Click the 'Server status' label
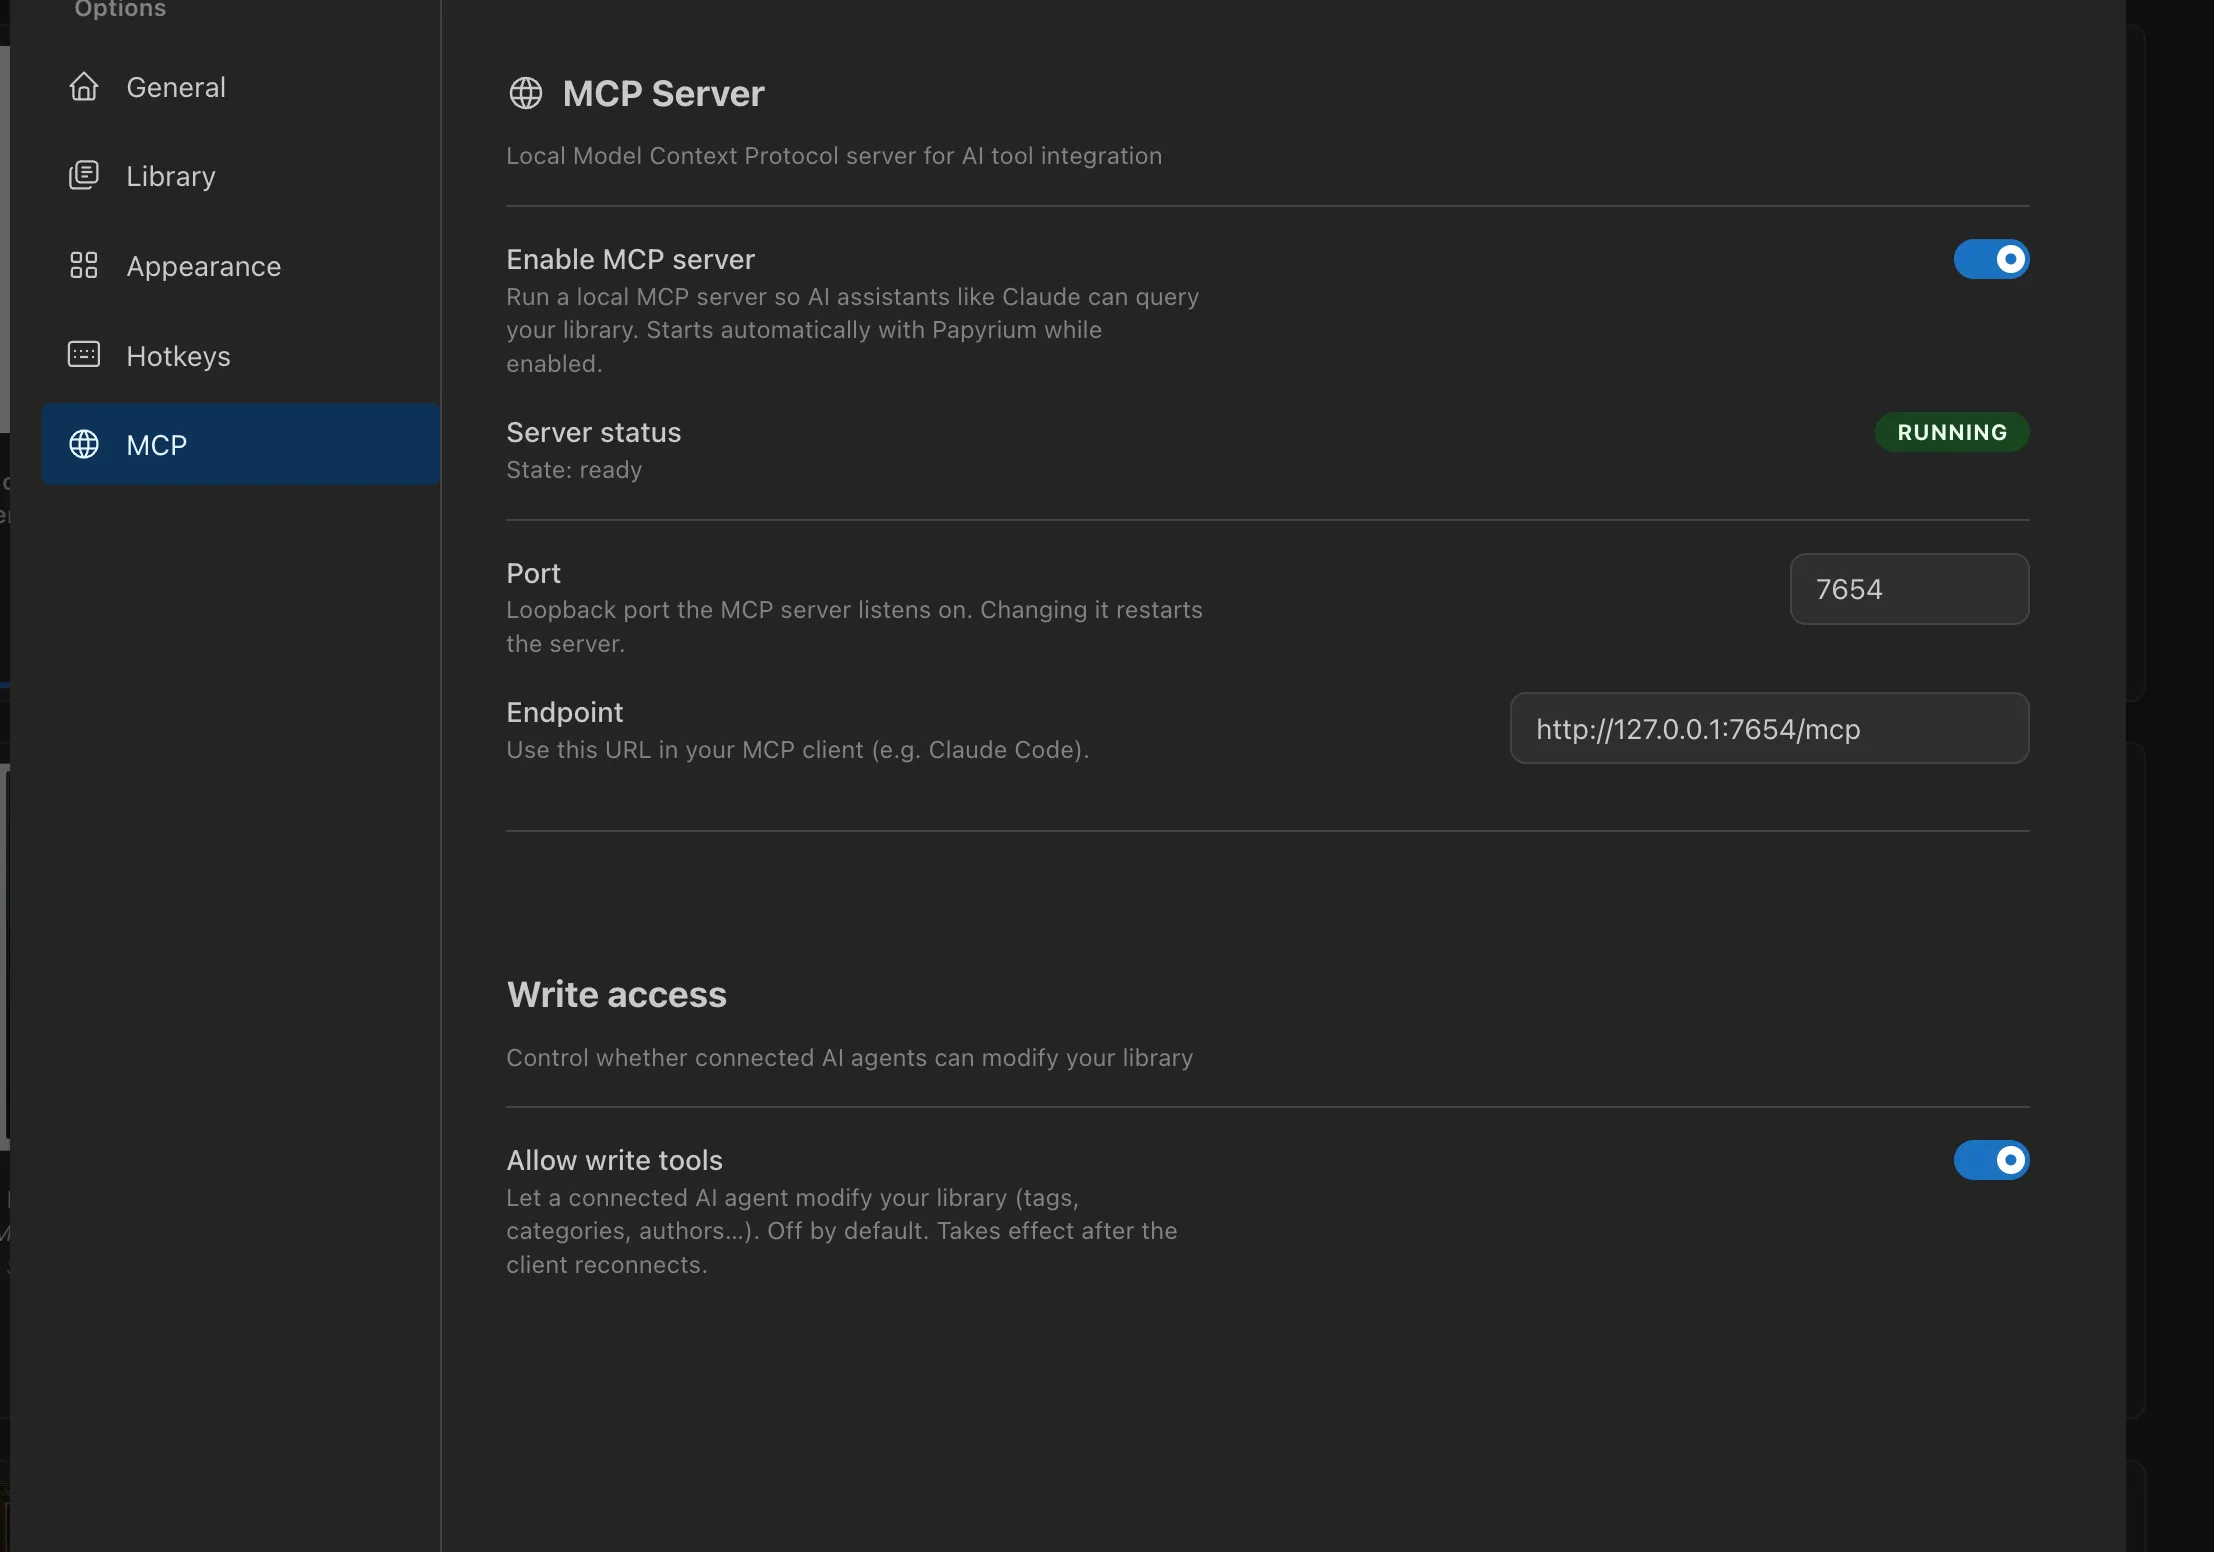2214x1552 pixels. [x=593, y=432]
